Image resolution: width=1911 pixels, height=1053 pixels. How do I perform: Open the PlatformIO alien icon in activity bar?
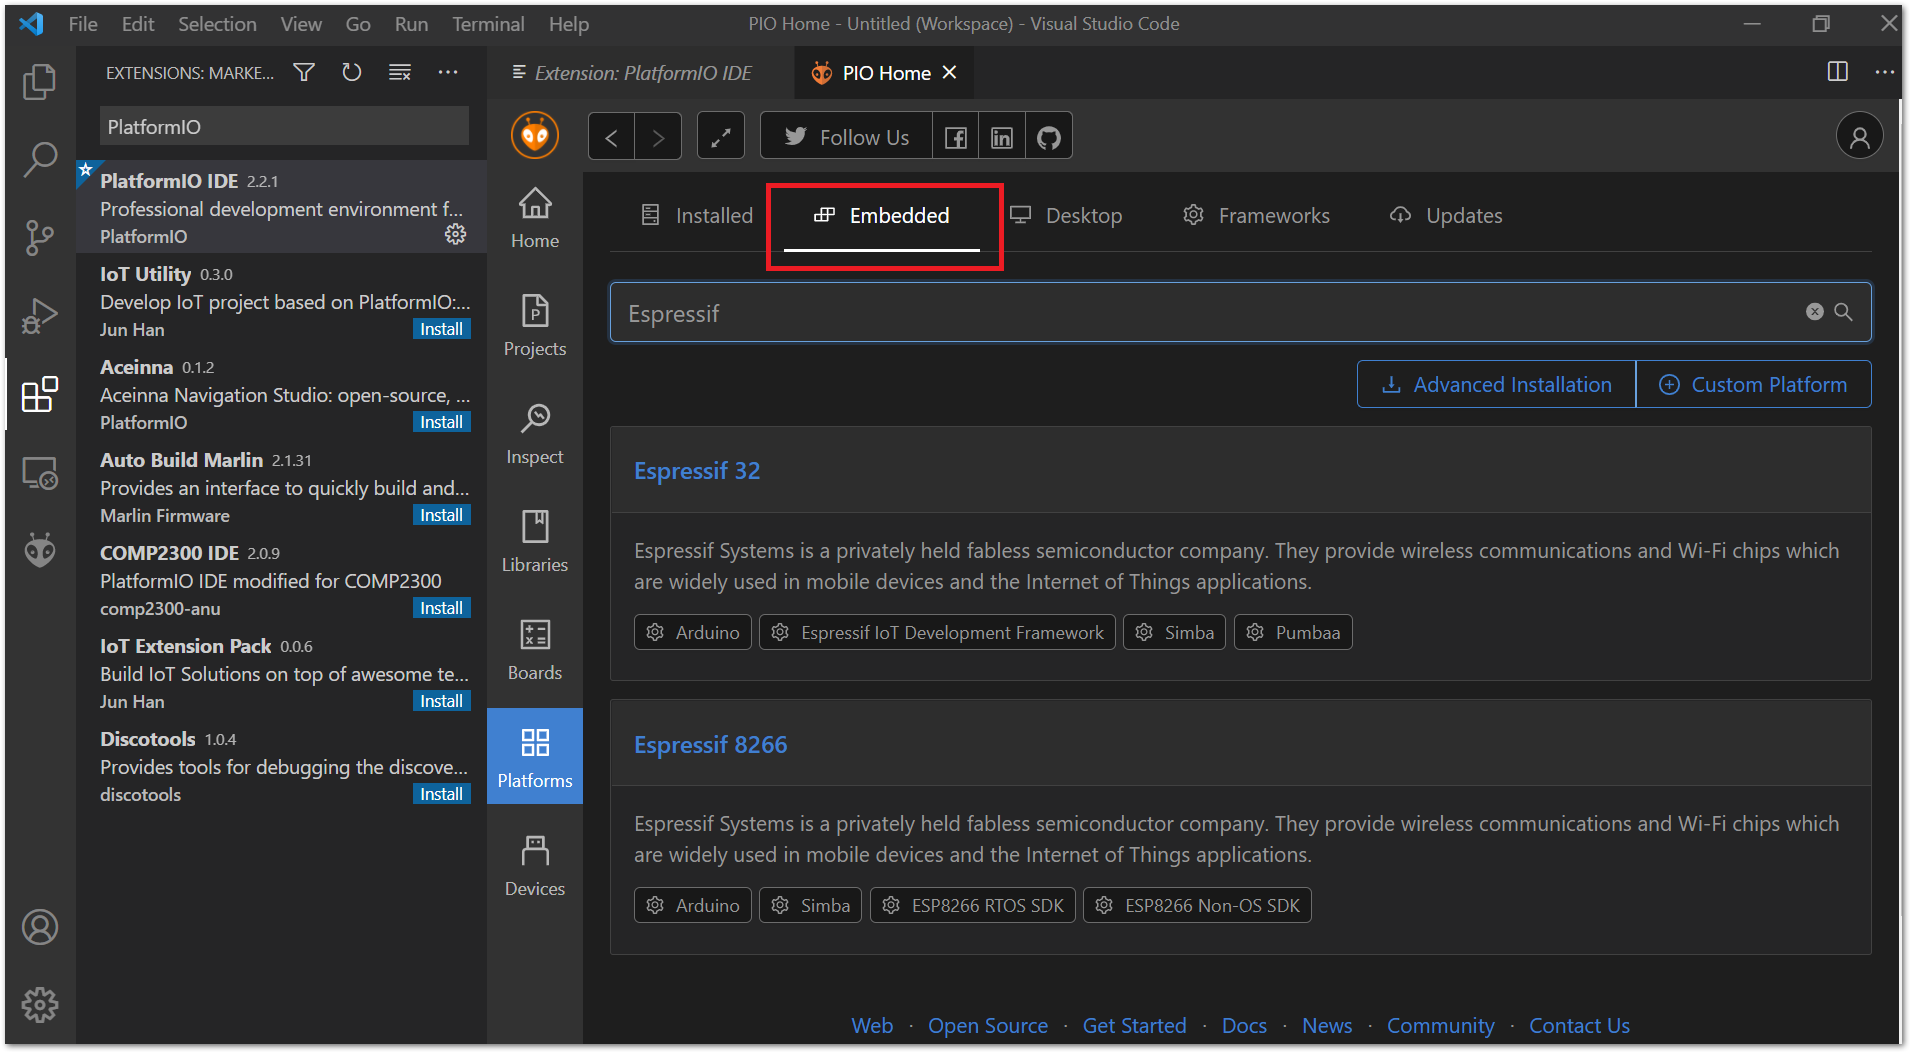pos(39,550)
